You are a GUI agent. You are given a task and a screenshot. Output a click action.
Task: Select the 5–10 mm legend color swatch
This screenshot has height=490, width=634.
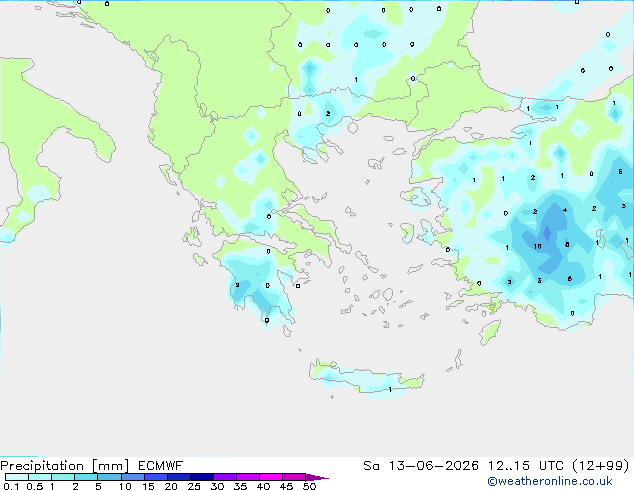point(109,477)
